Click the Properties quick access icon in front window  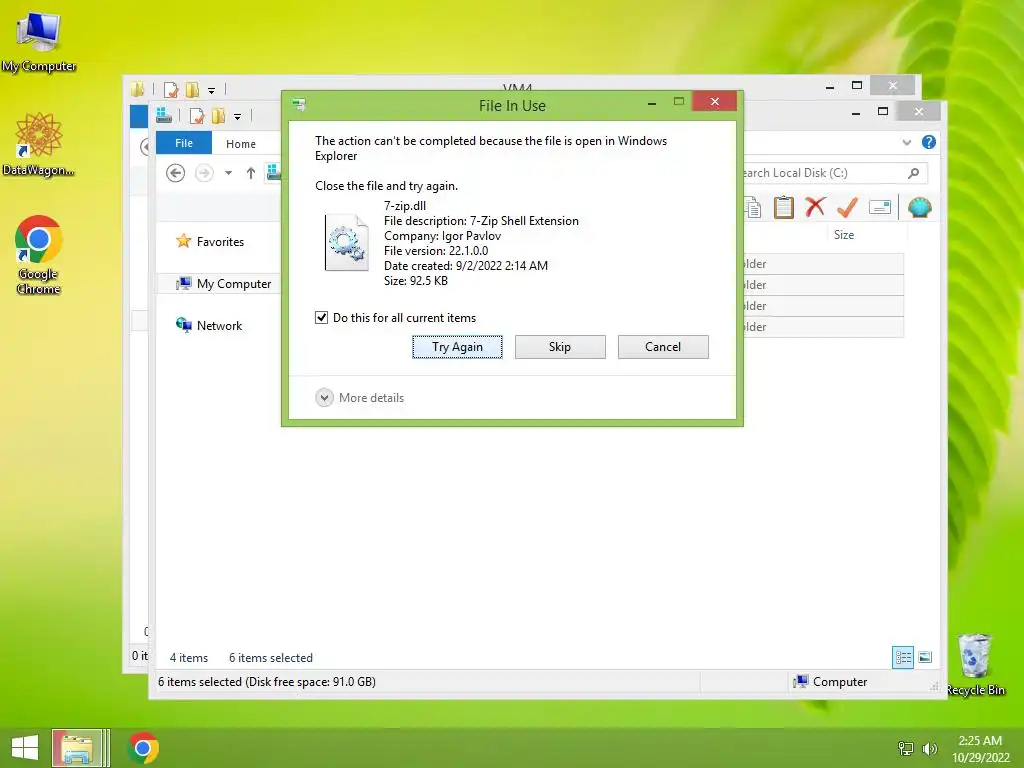point(197,116)
